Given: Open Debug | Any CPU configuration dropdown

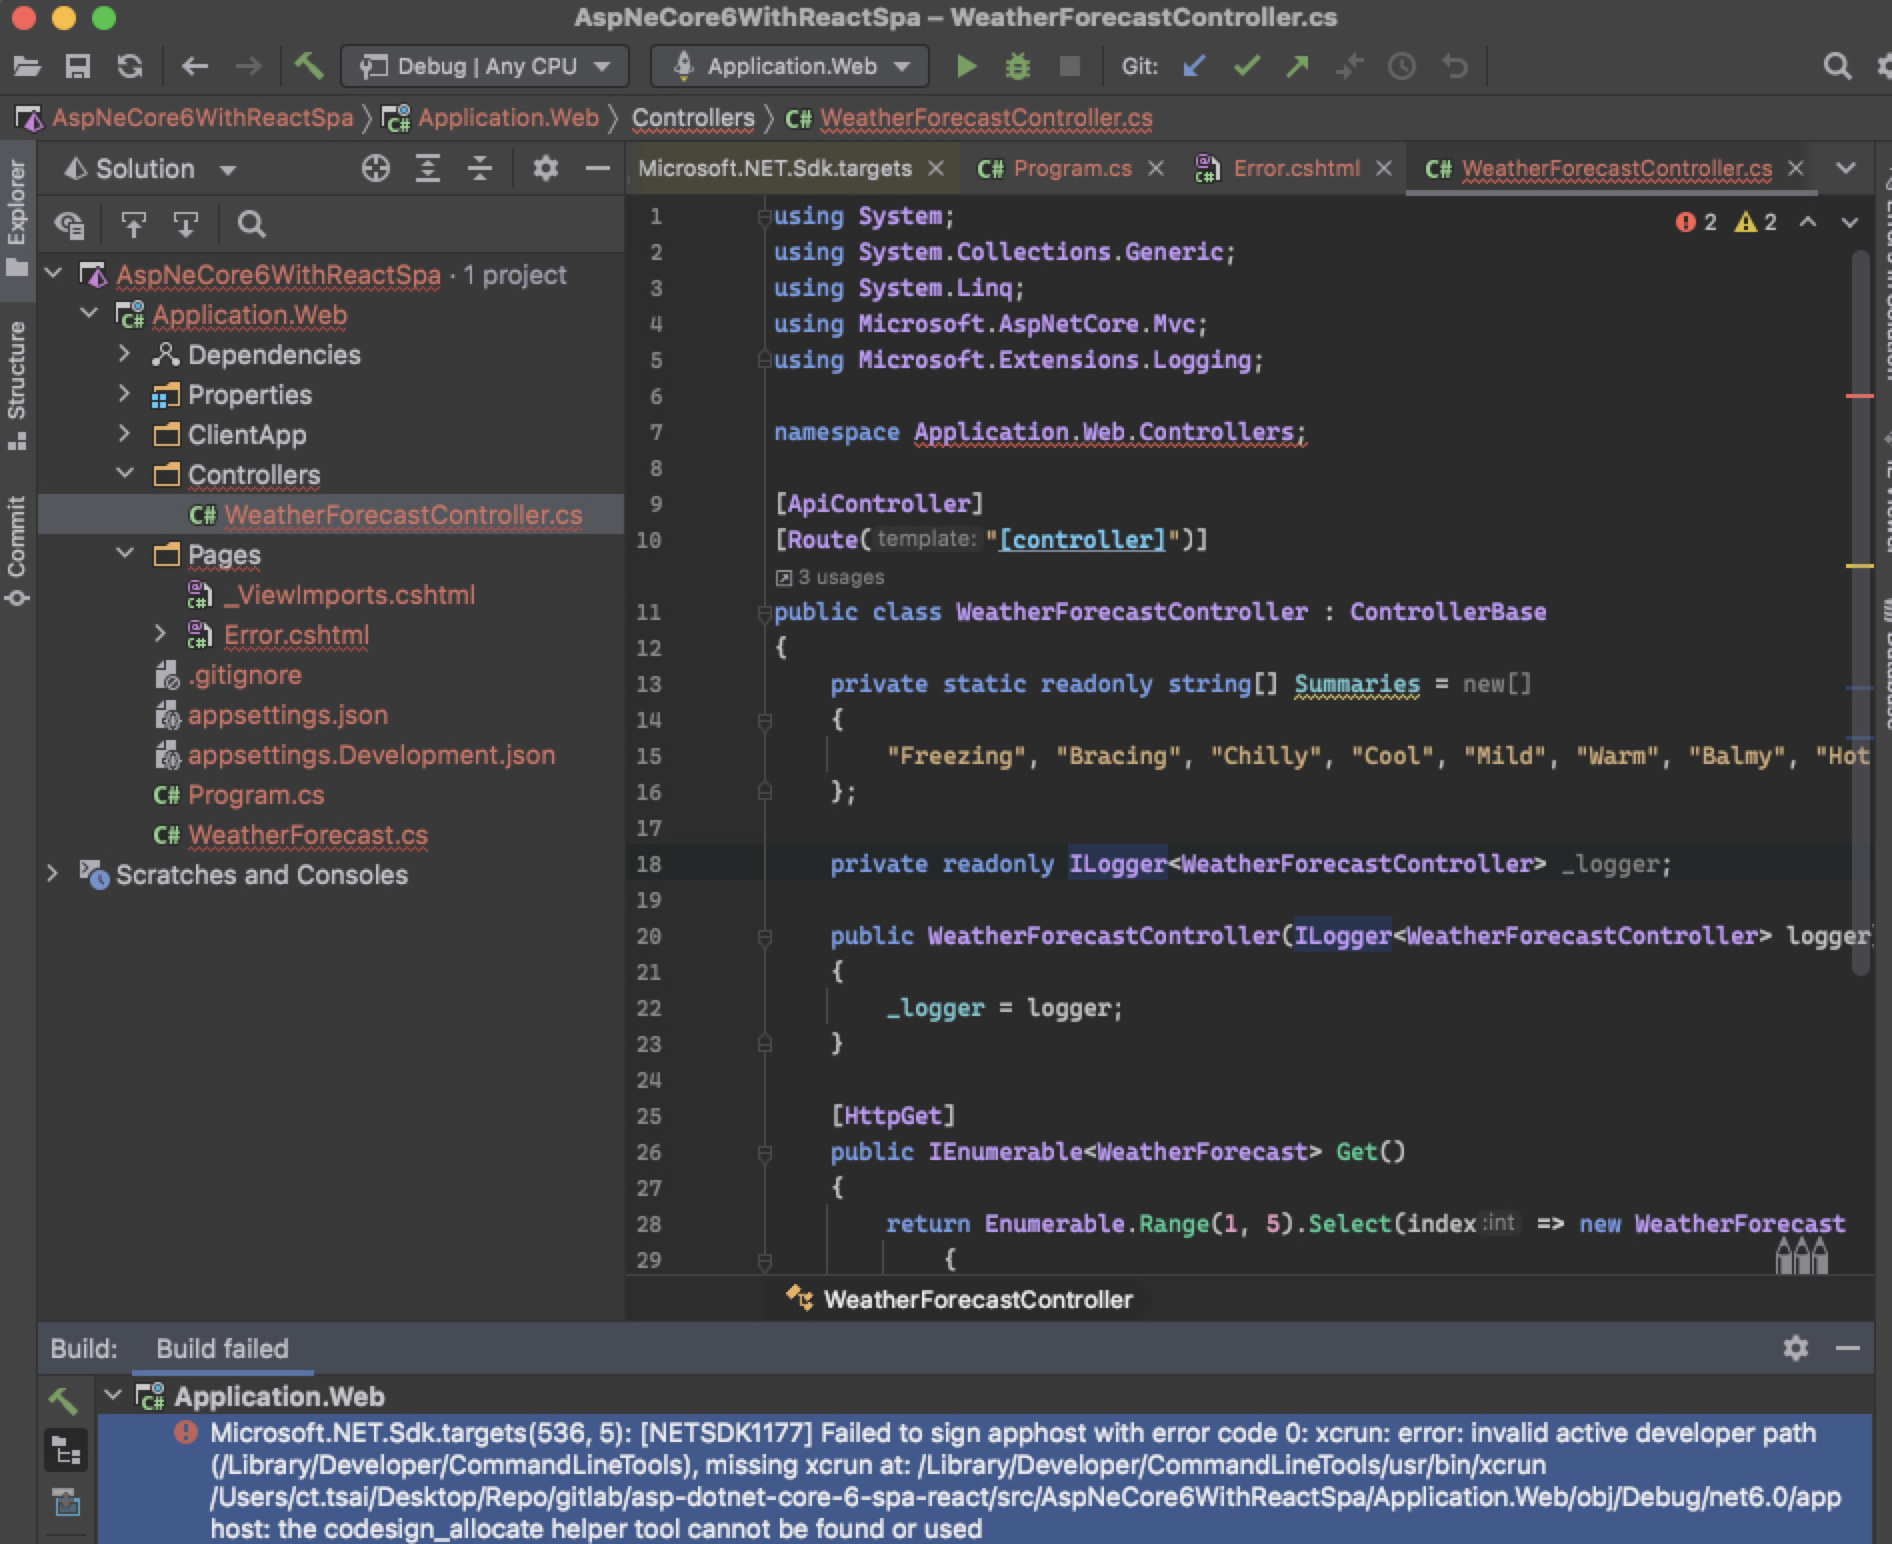Looking at the screenshot, I should coord(485,67).
